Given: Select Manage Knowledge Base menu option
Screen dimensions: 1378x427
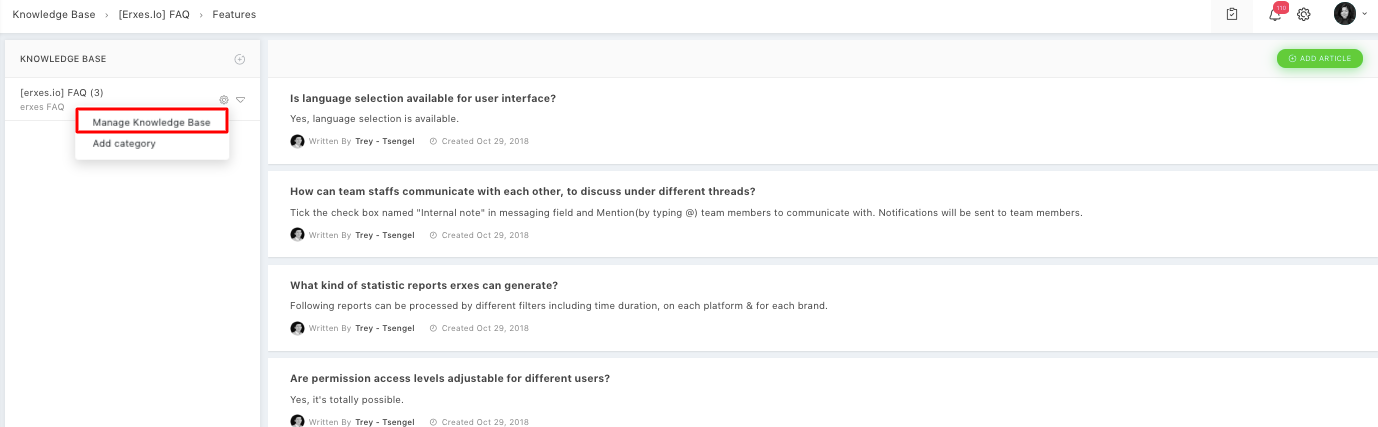Looking at the screenshot, I should tap(151, 122).
